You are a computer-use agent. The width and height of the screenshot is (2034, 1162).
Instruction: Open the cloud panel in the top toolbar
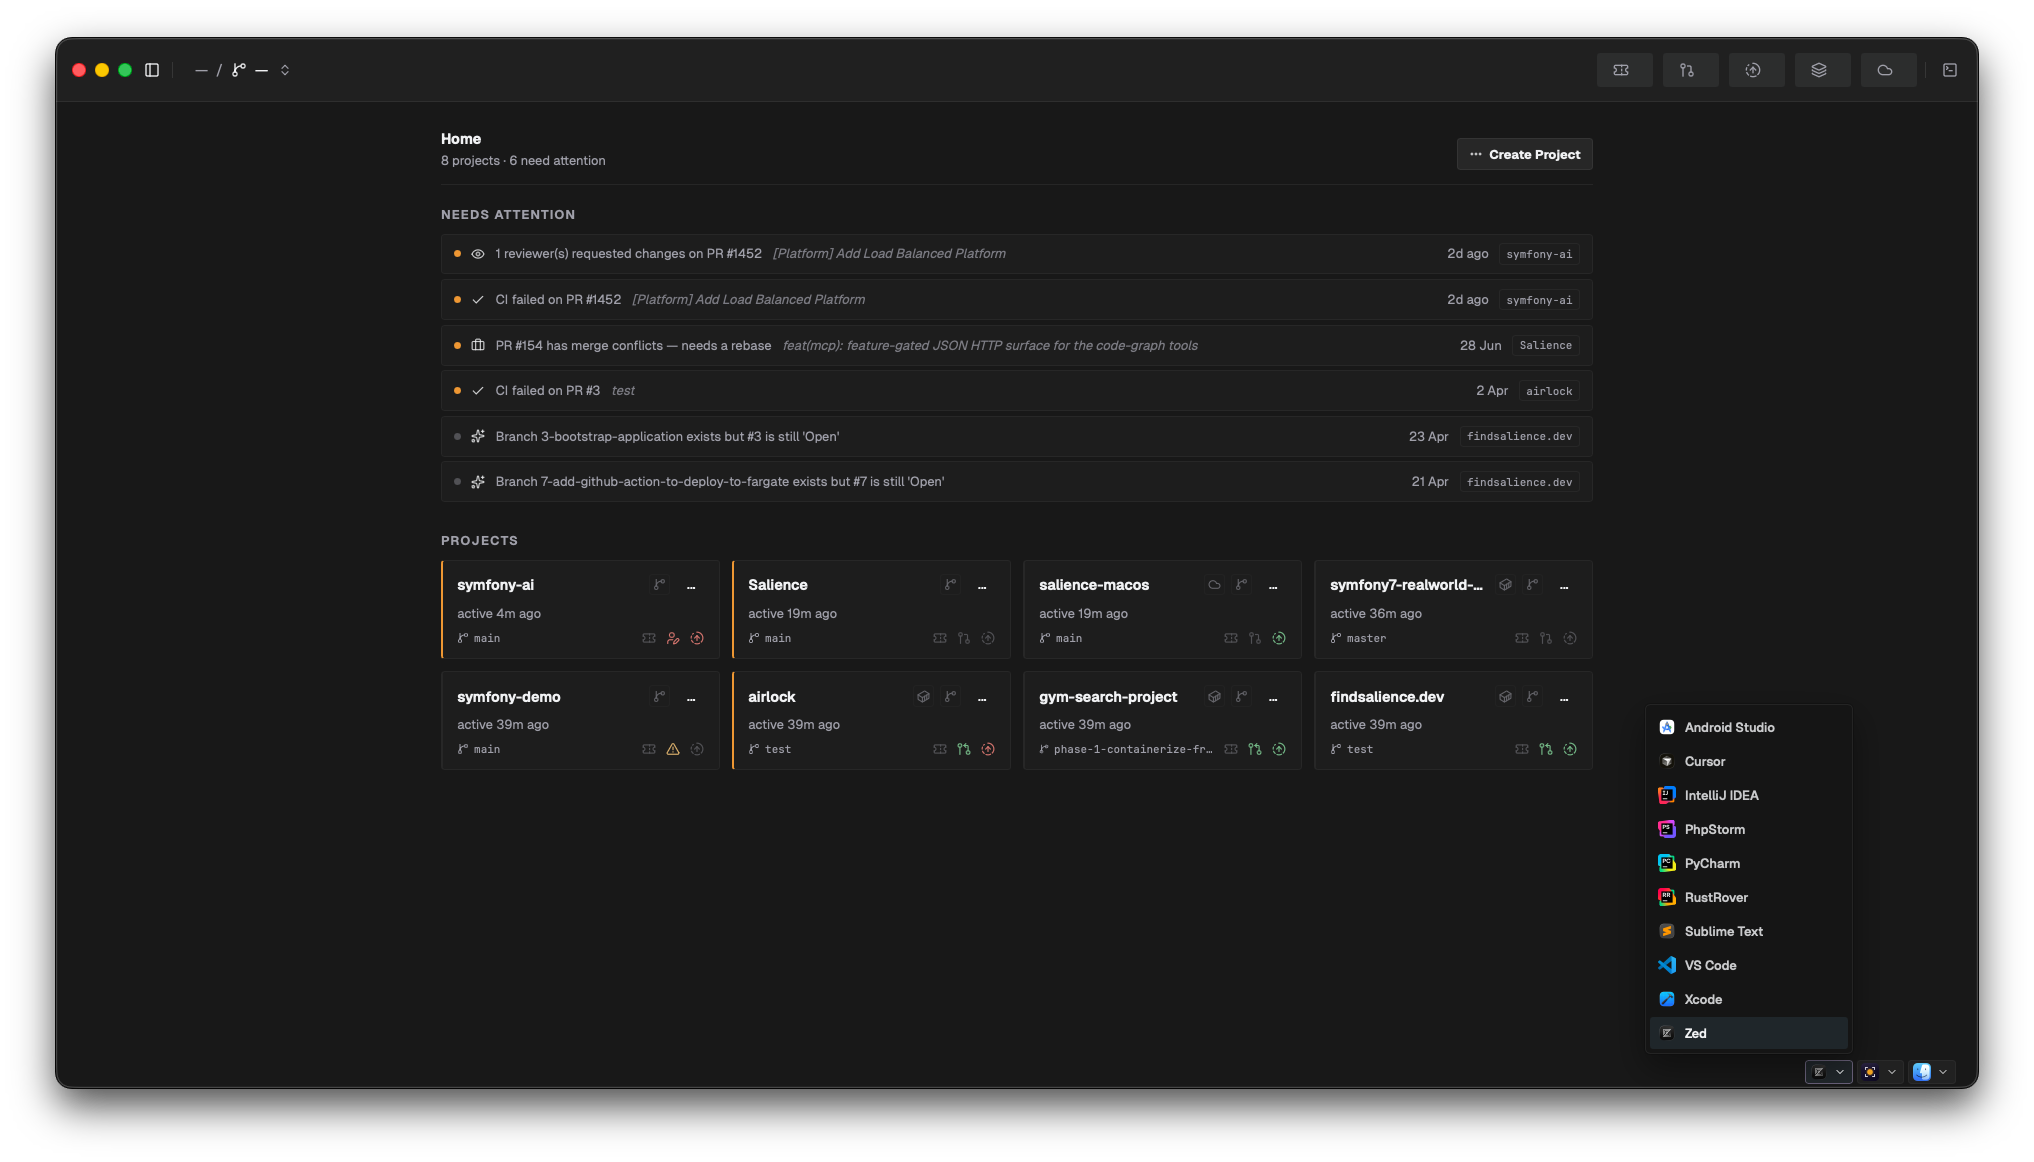pos(1887,70)
